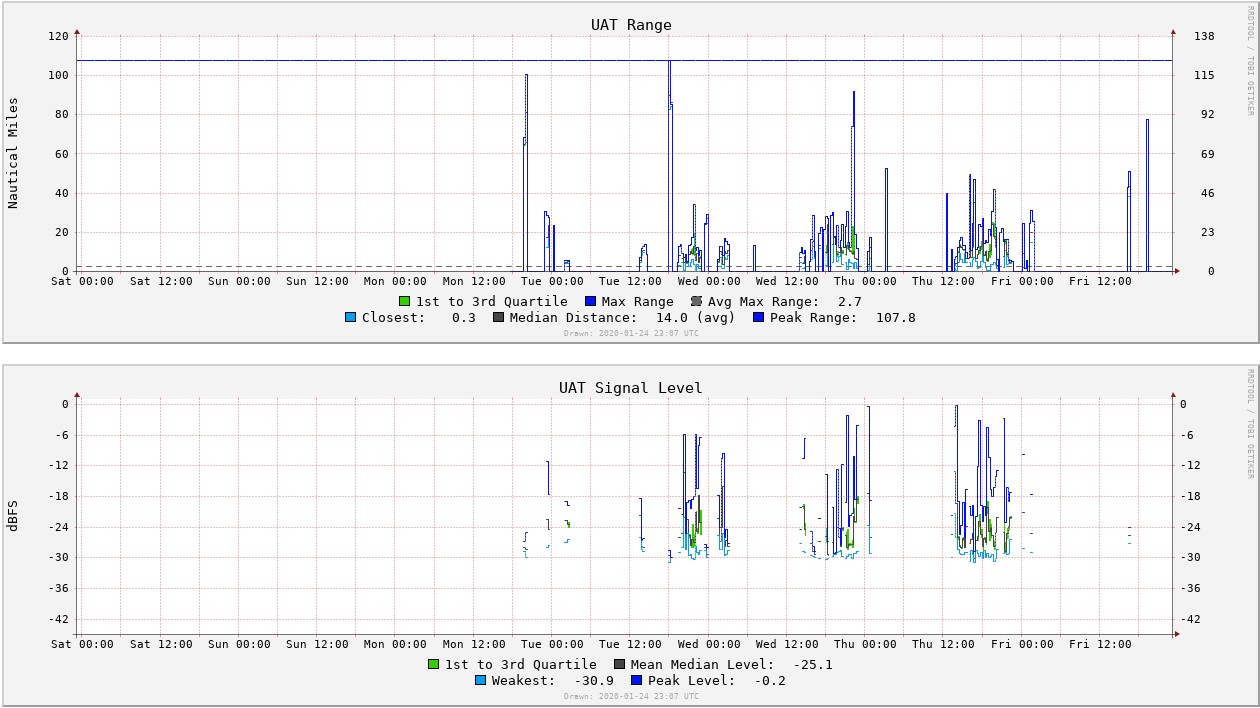Click the Nautical Miles axis label

(x=14, y=152)
